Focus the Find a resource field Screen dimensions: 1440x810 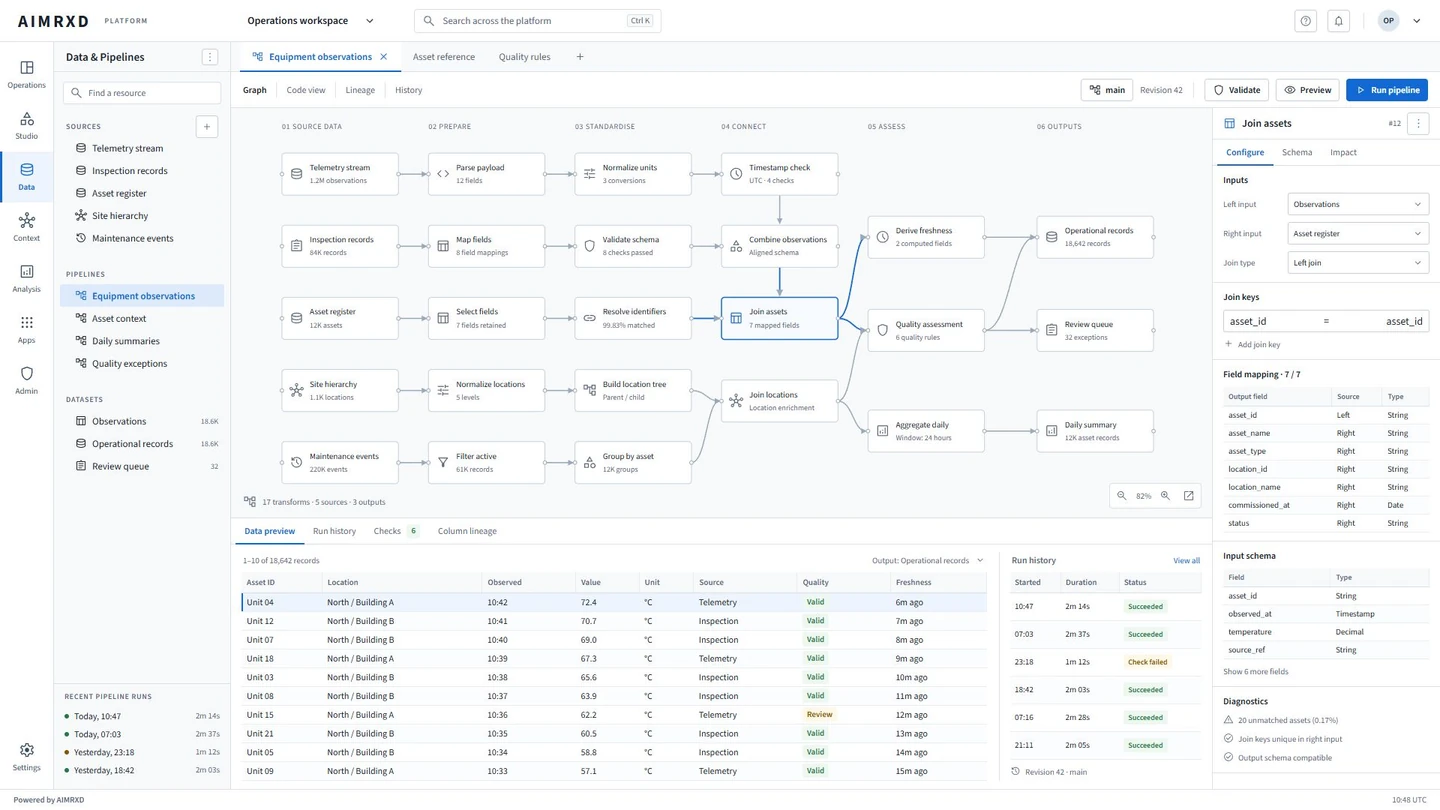pos(142,93)
